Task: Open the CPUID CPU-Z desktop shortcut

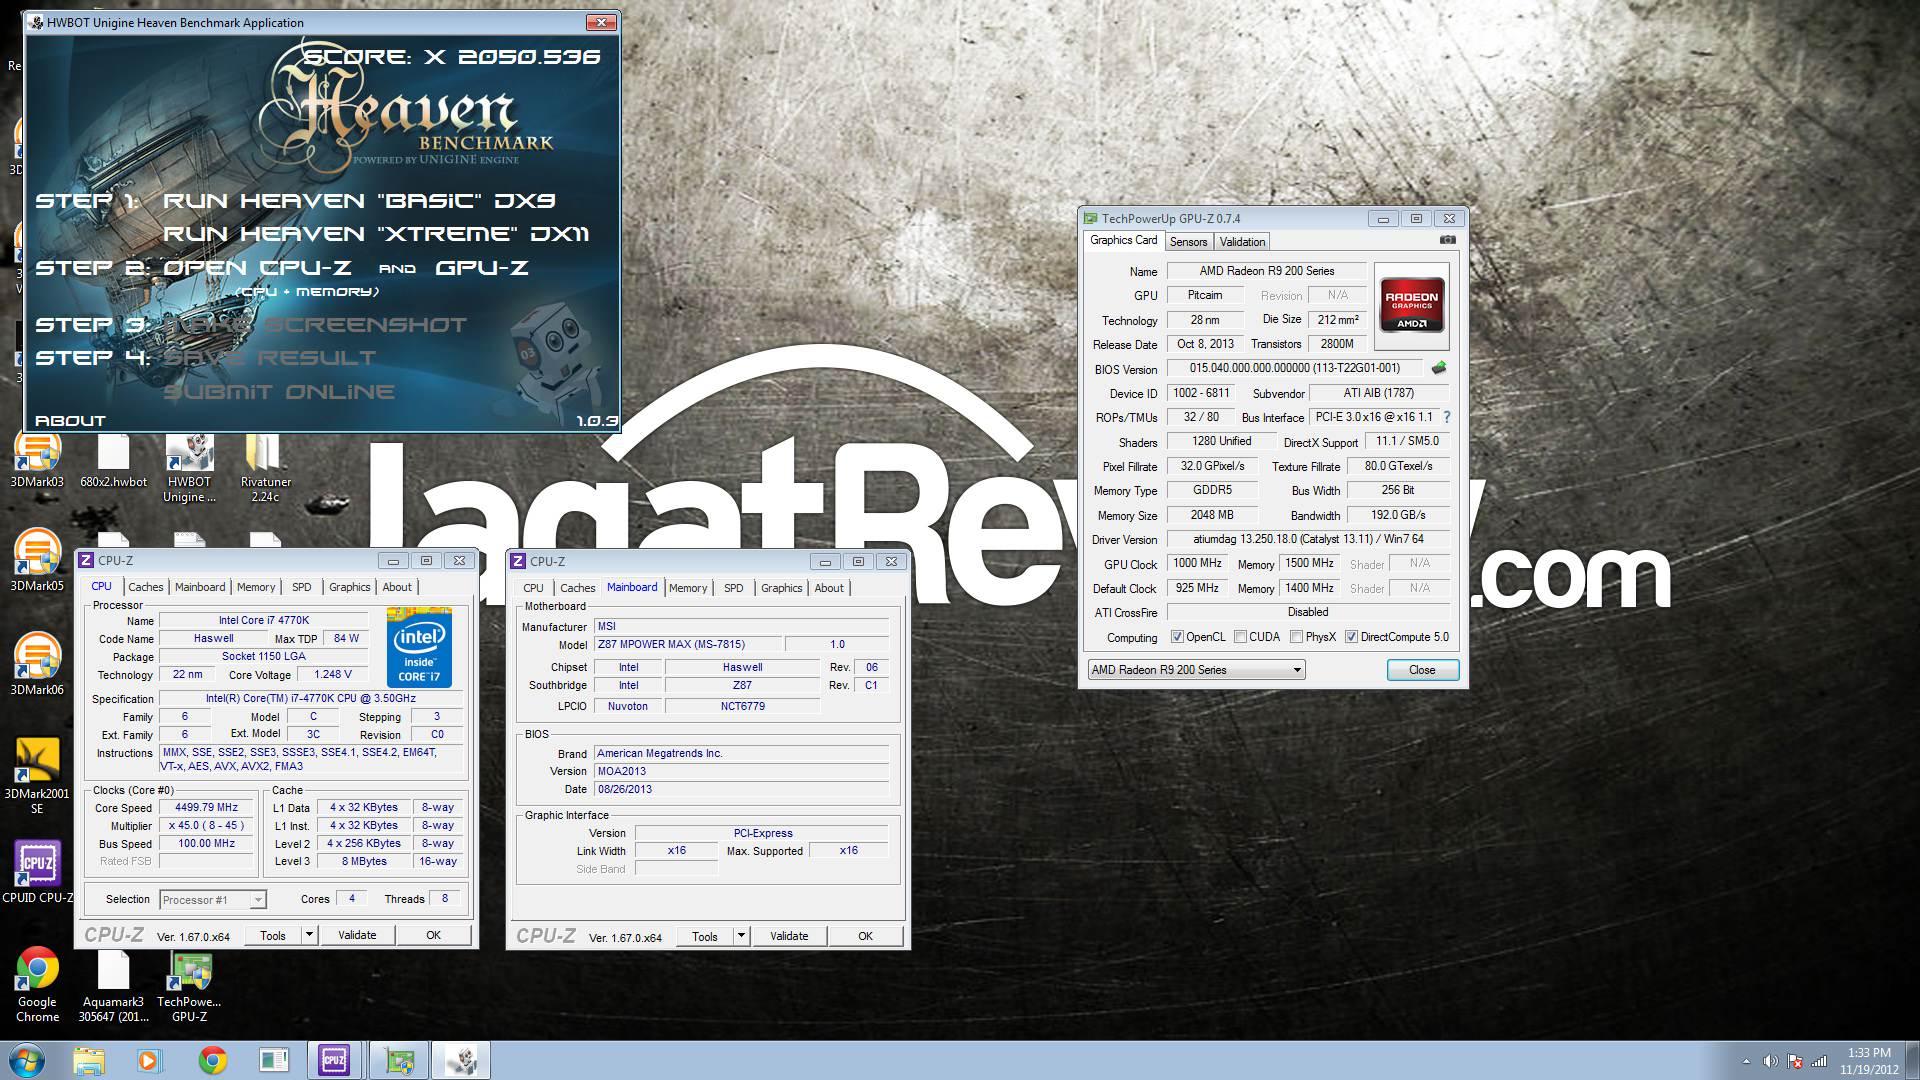Action: 37,872
